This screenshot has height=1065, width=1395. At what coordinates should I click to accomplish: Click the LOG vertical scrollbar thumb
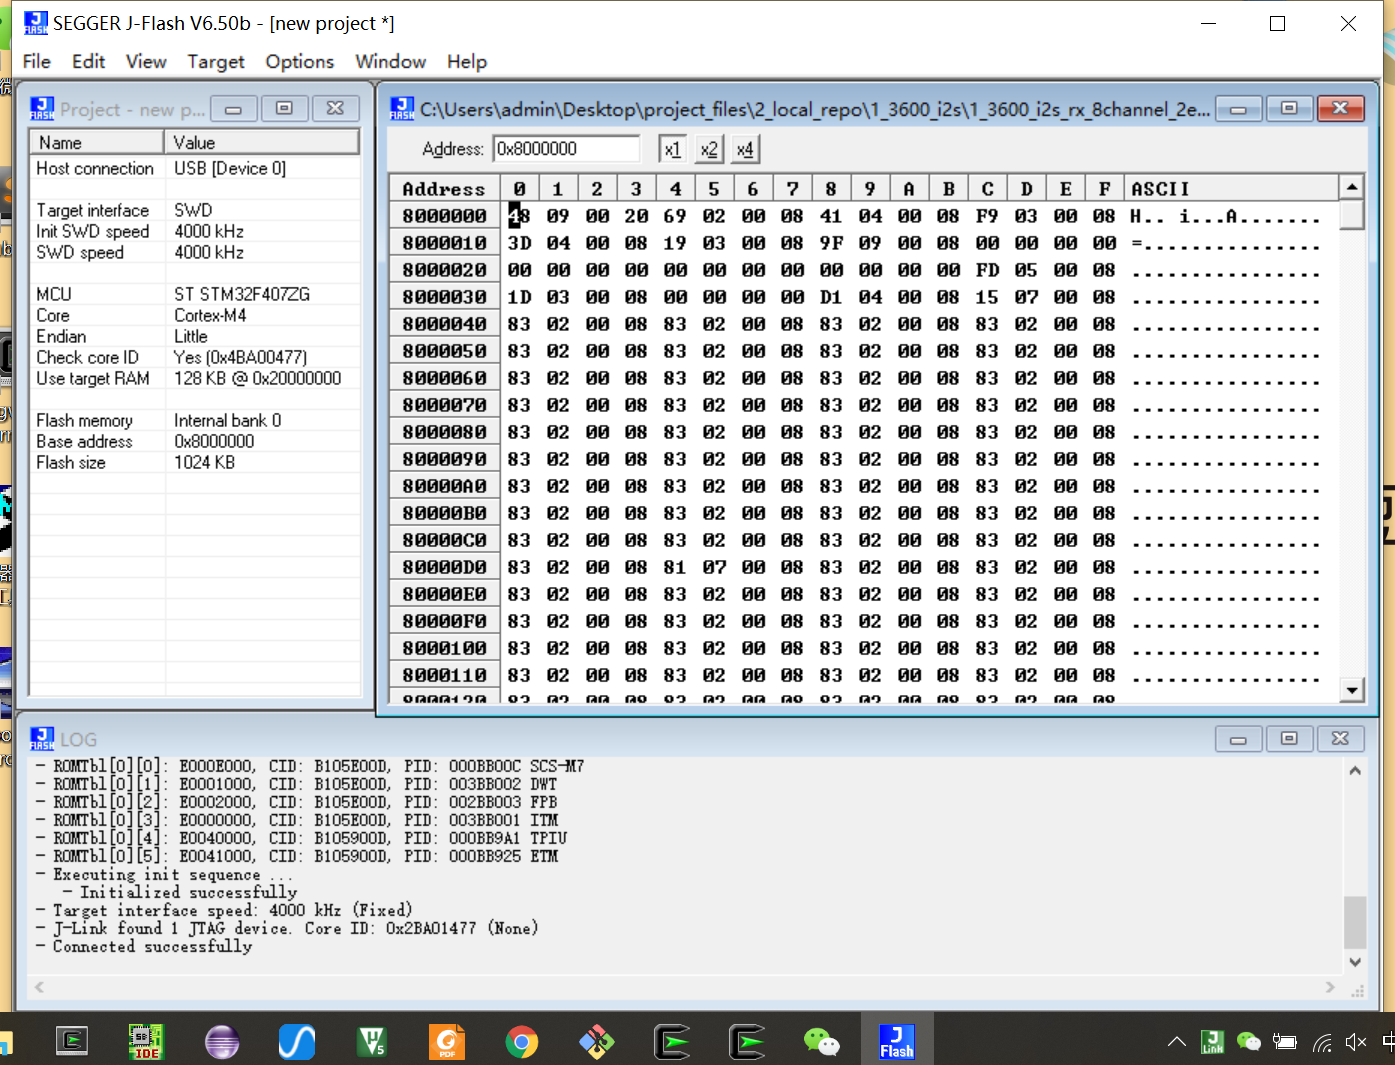click(x=1355, y=922)
